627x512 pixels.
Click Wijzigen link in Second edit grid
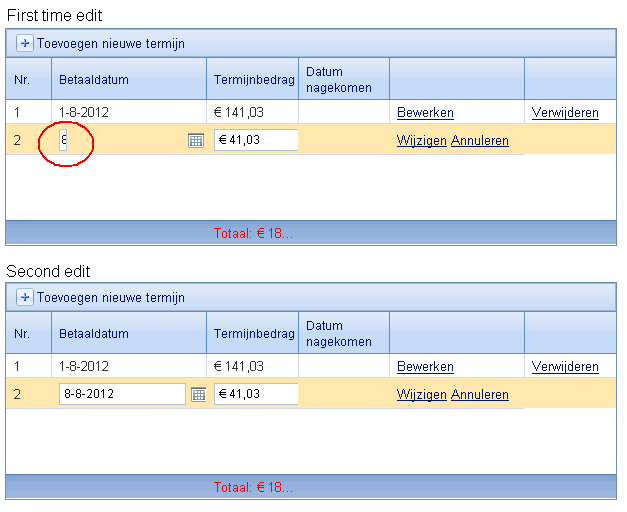click(x=421, y=395)
